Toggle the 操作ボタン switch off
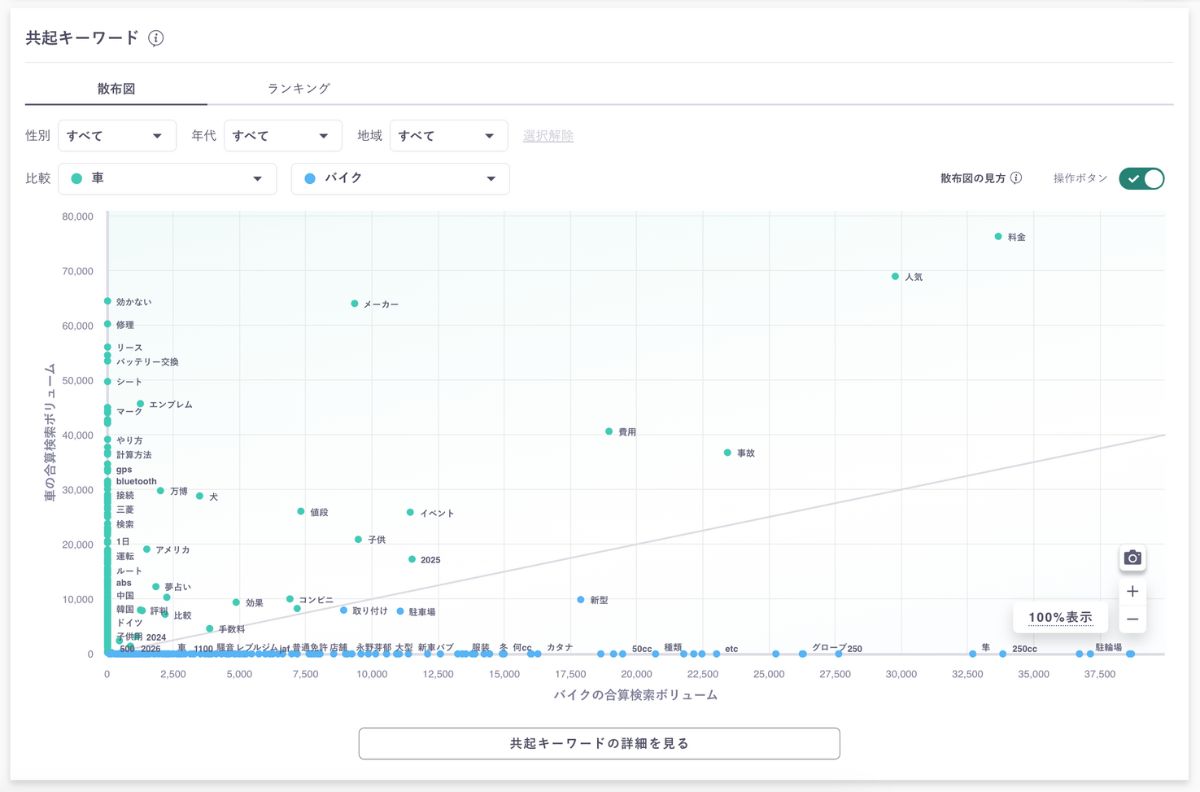This screenshot has height=792, width=1200. click(1141, 179)
